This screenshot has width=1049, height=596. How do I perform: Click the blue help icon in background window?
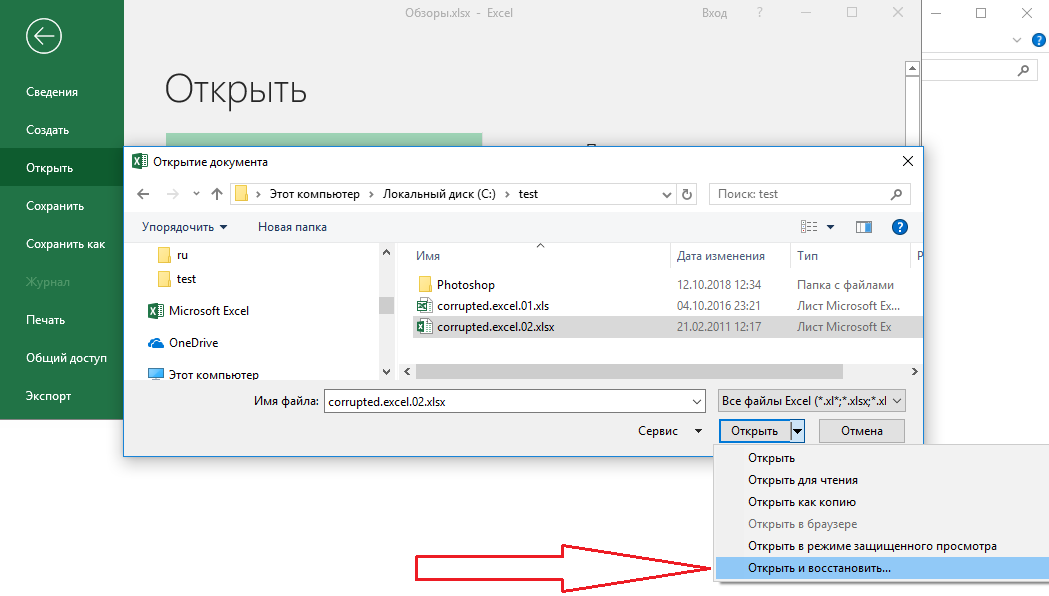(1039, 40)
